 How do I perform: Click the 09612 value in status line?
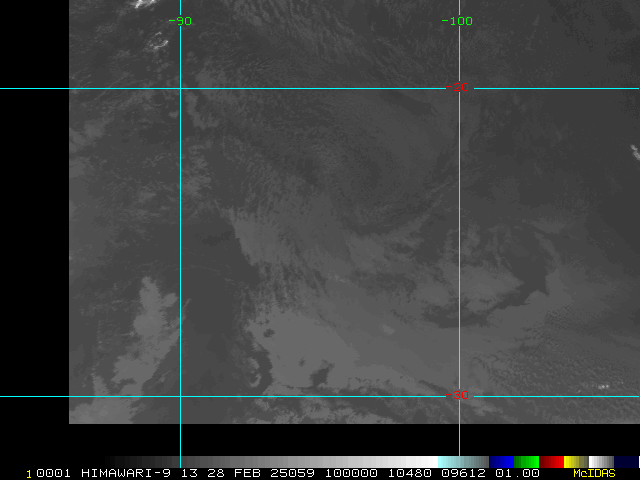click(x=464, y=473)
